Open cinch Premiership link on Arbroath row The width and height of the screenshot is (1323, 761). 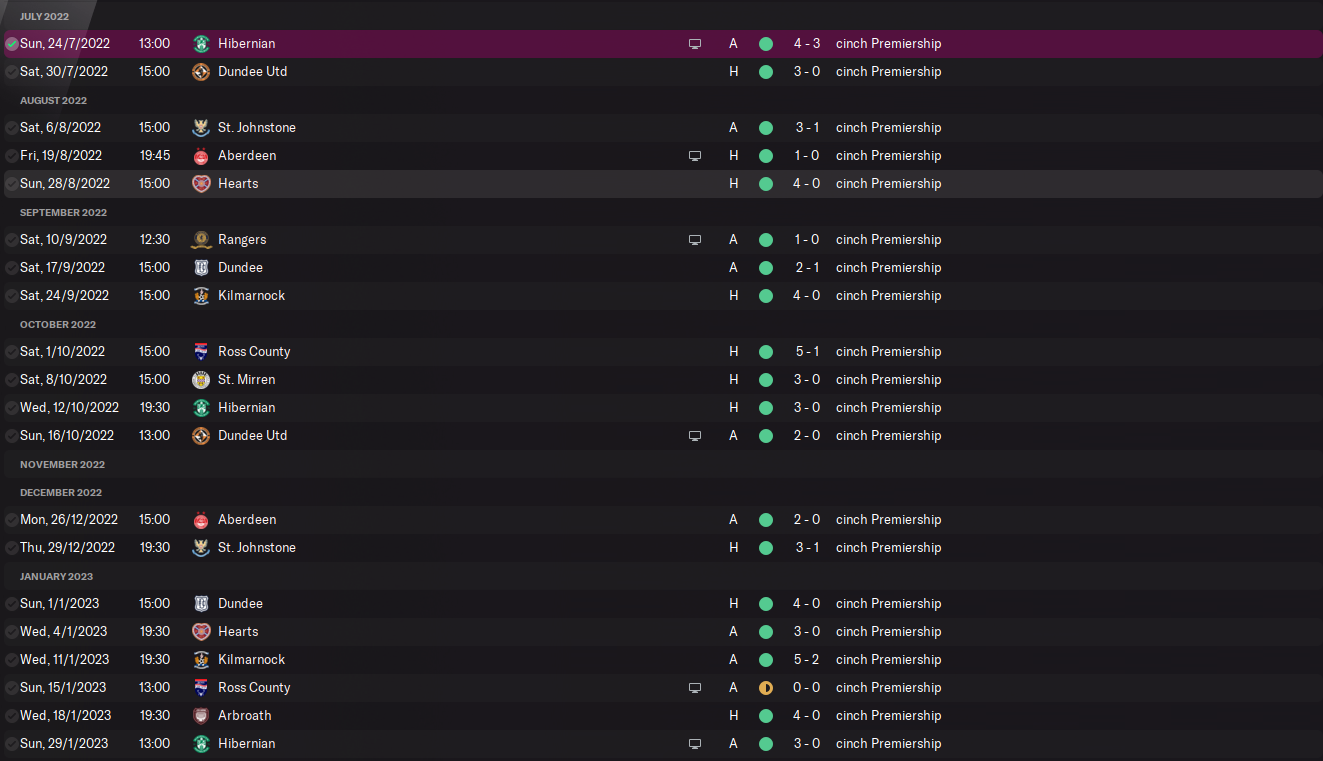(x=888, y=716)
